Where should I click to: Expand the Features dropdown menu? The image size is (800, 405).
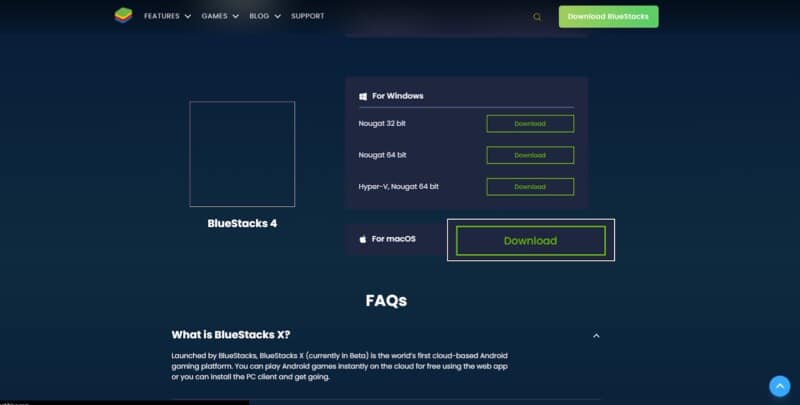(x=167, y=16)
